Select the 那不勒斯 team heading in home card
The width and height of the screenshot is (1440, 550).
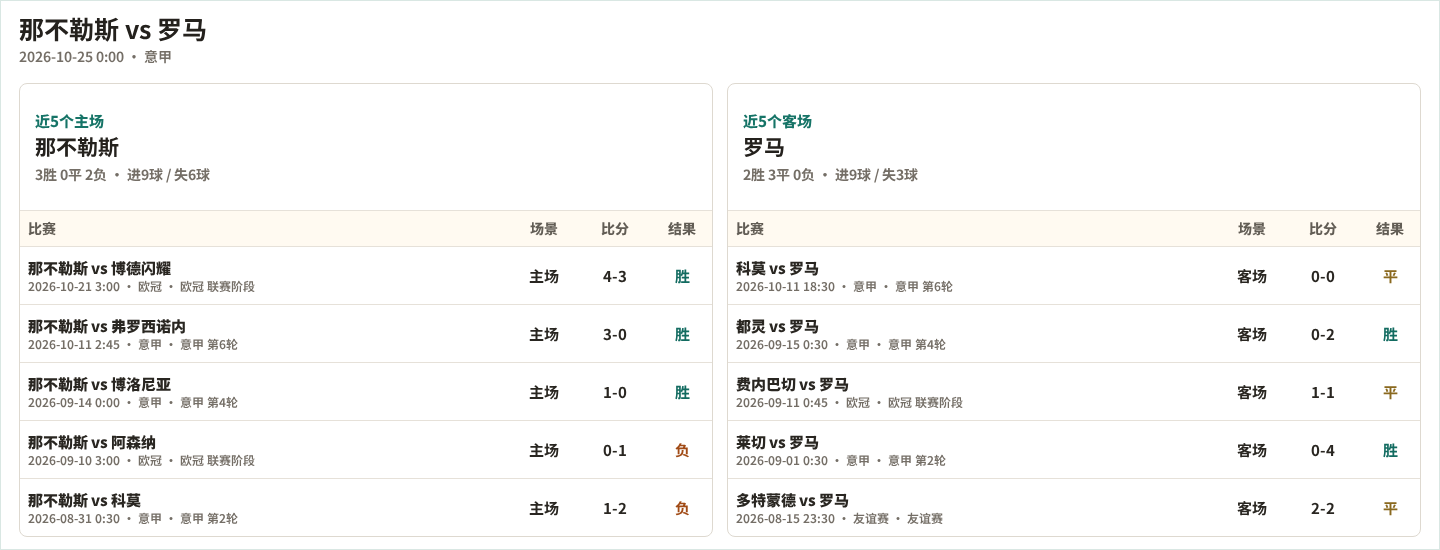point(77,148)
